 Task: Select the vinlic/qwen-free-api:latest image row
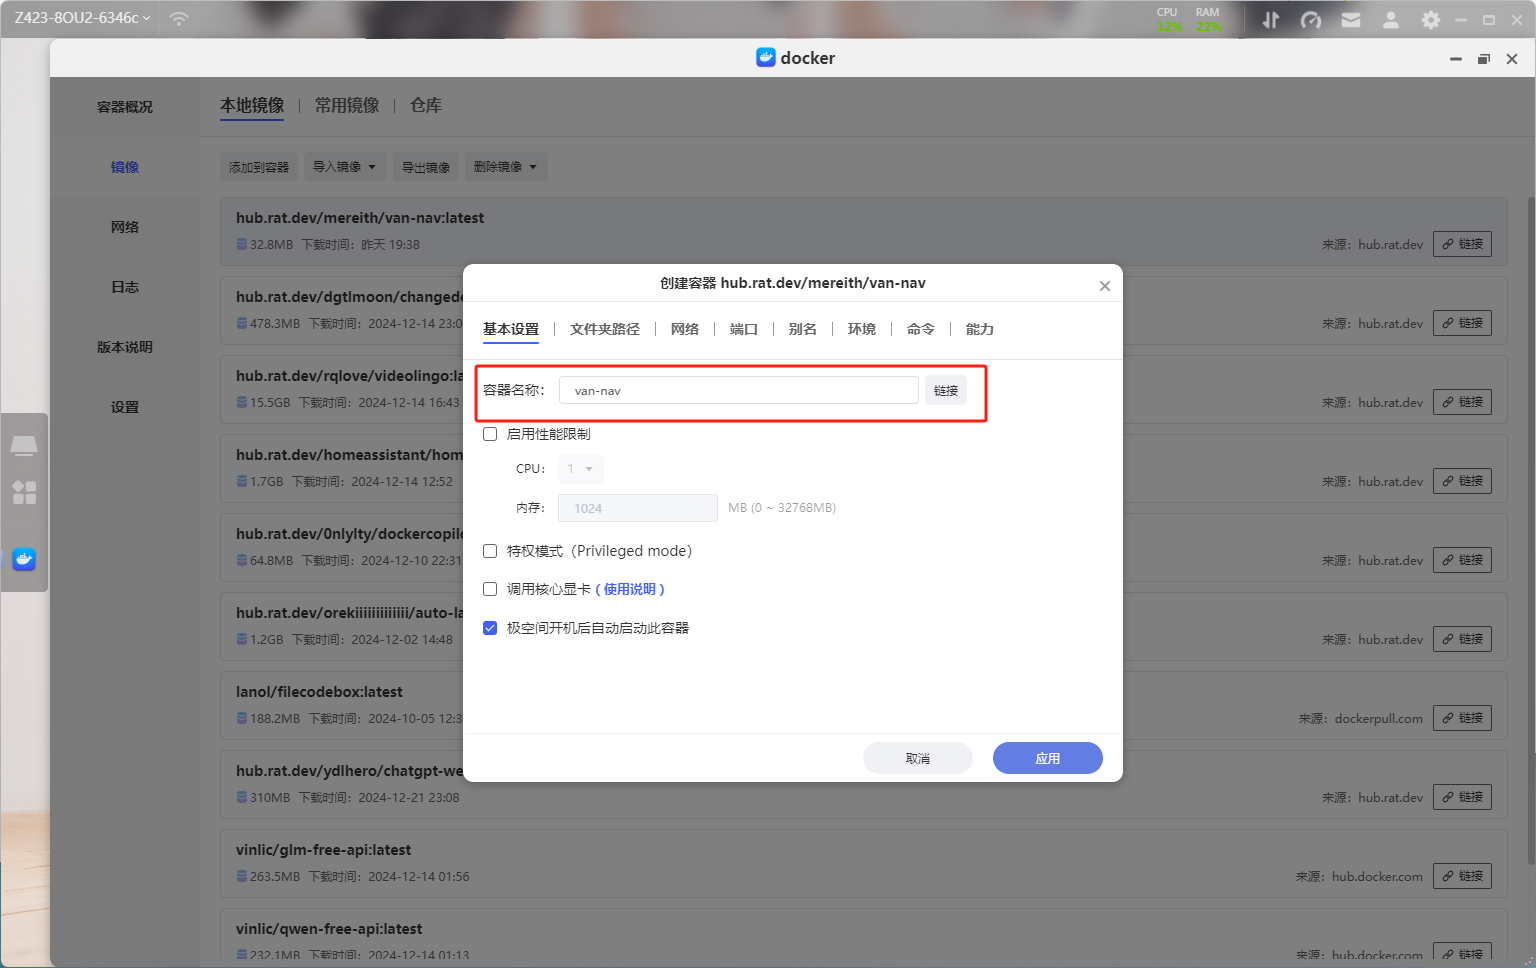(863, 936)
